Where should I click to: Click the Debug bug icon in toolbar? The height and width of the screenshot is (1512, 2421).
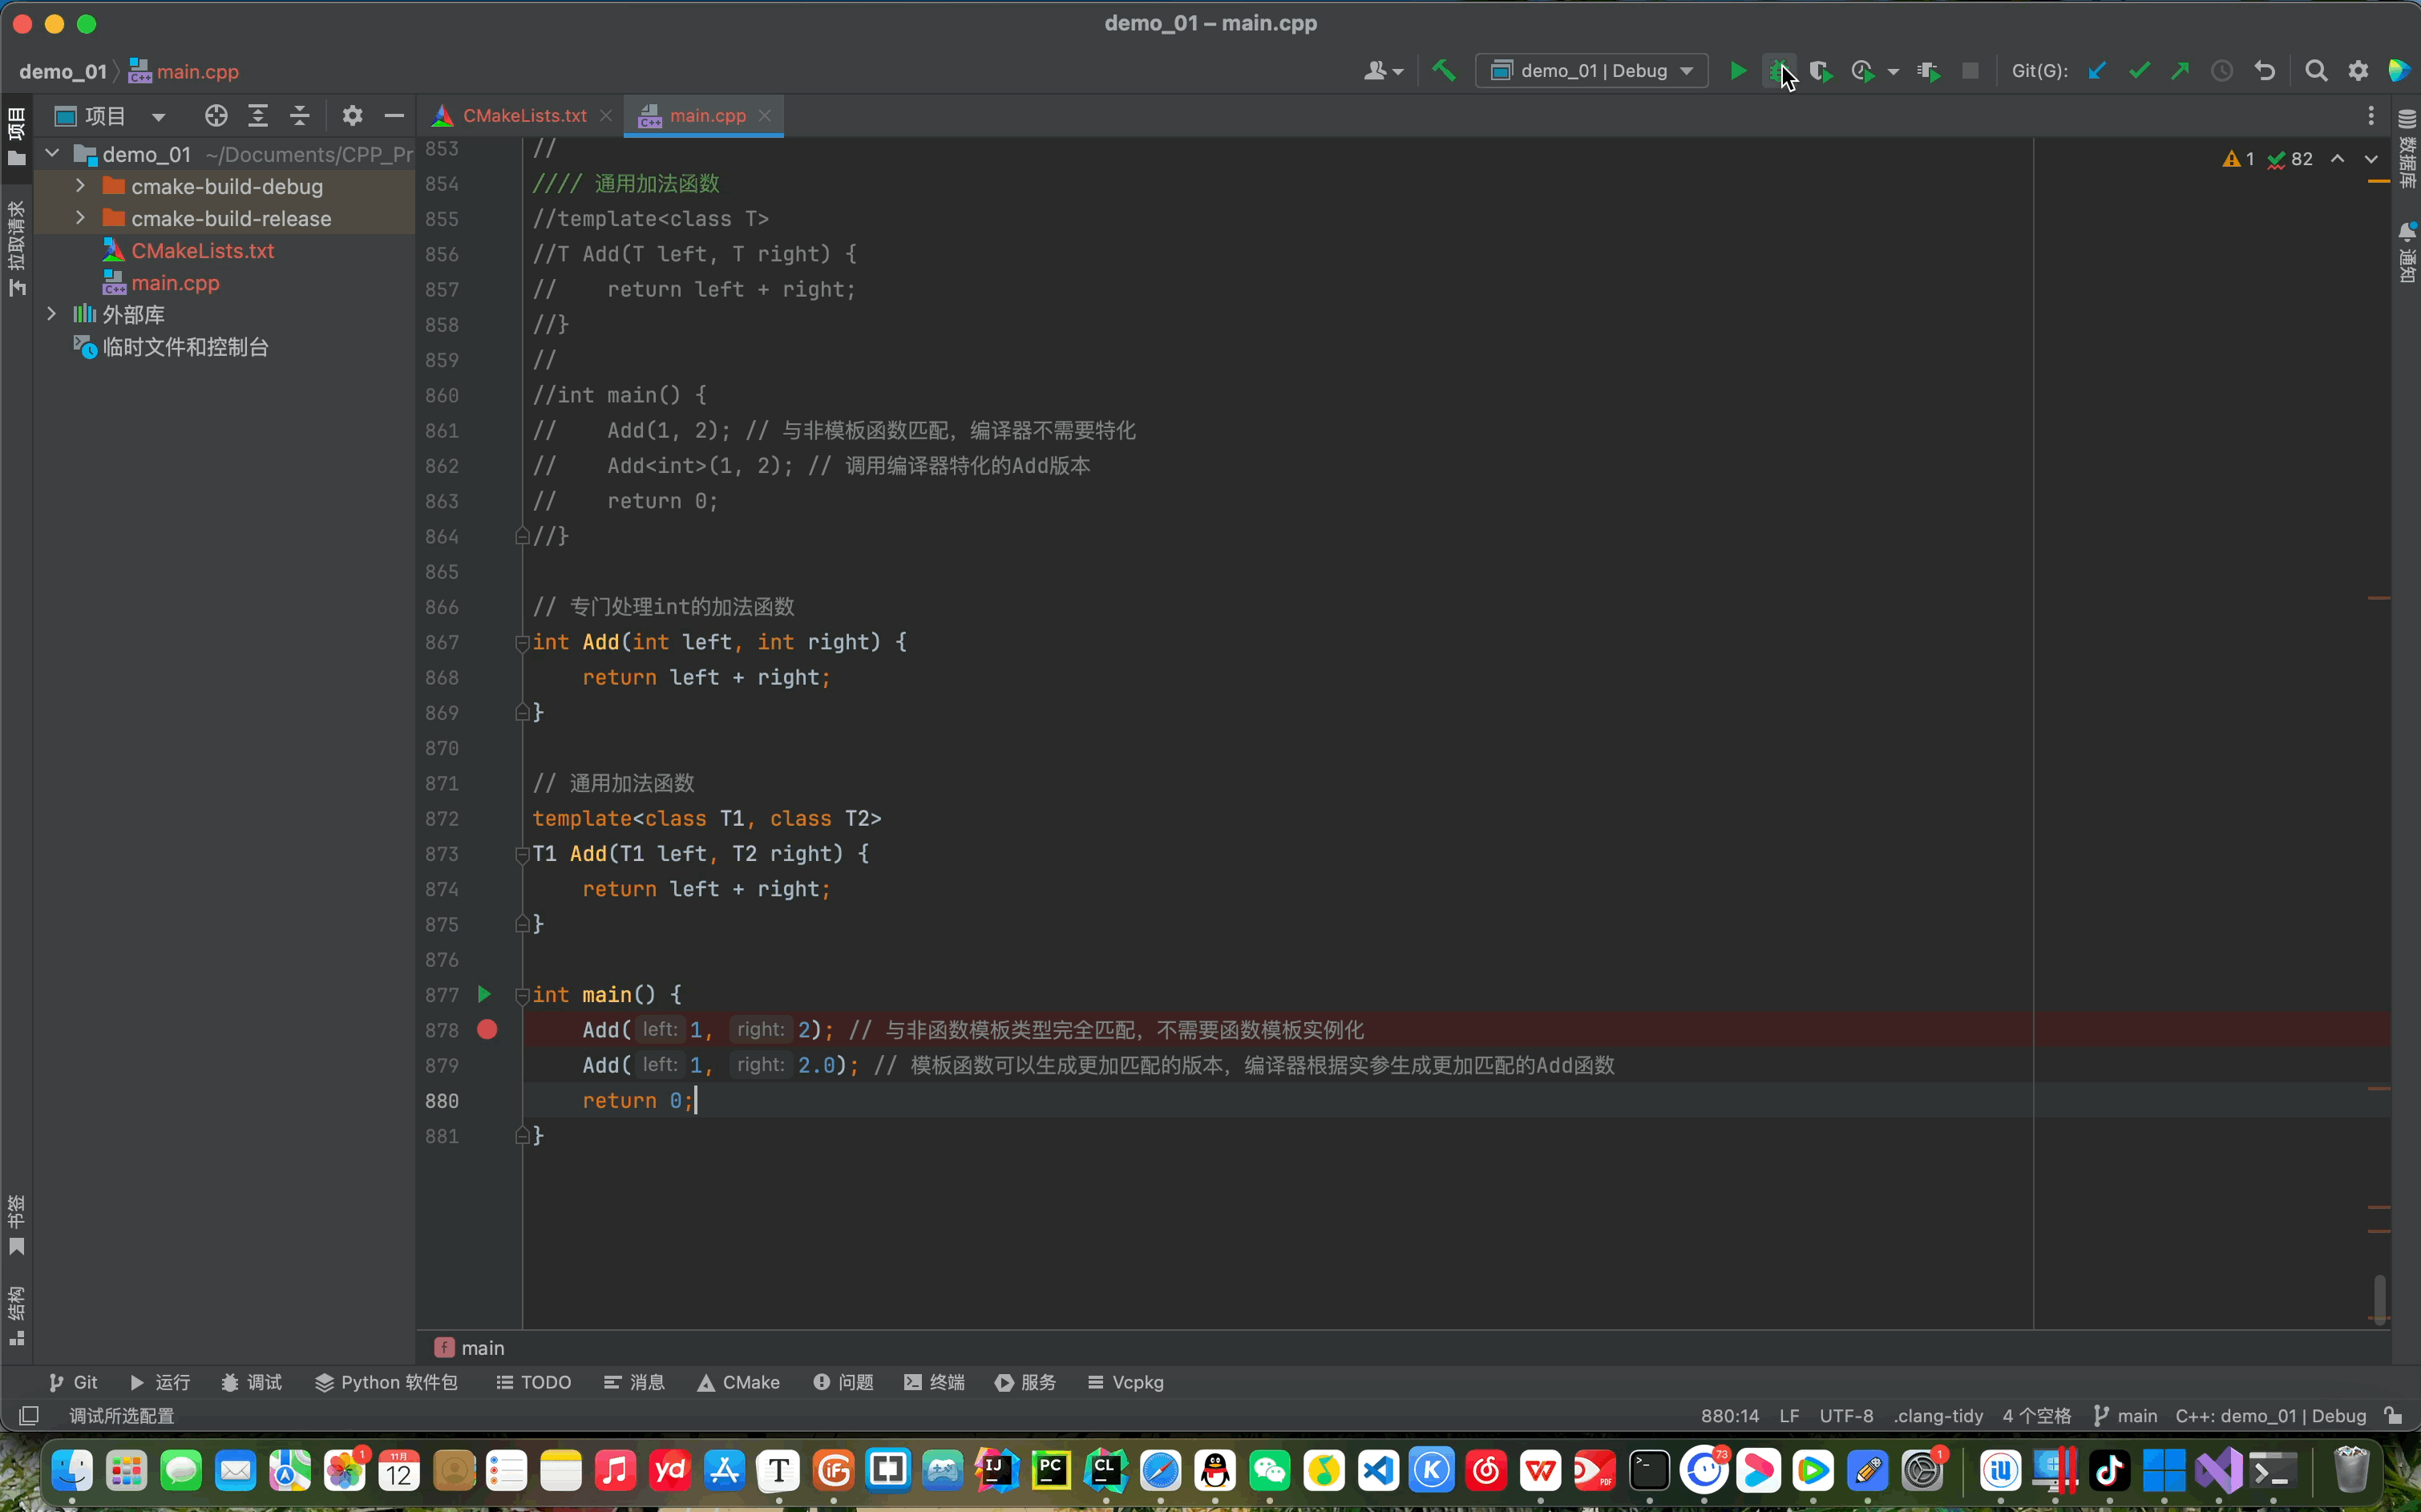click(x=1778, y=71)
